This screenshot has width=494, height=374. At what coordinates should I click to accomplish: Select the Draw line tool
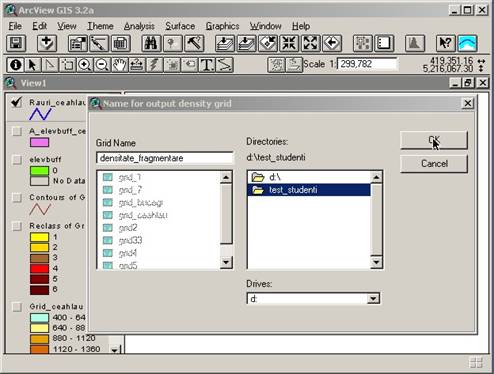click(x=224, y=65)
